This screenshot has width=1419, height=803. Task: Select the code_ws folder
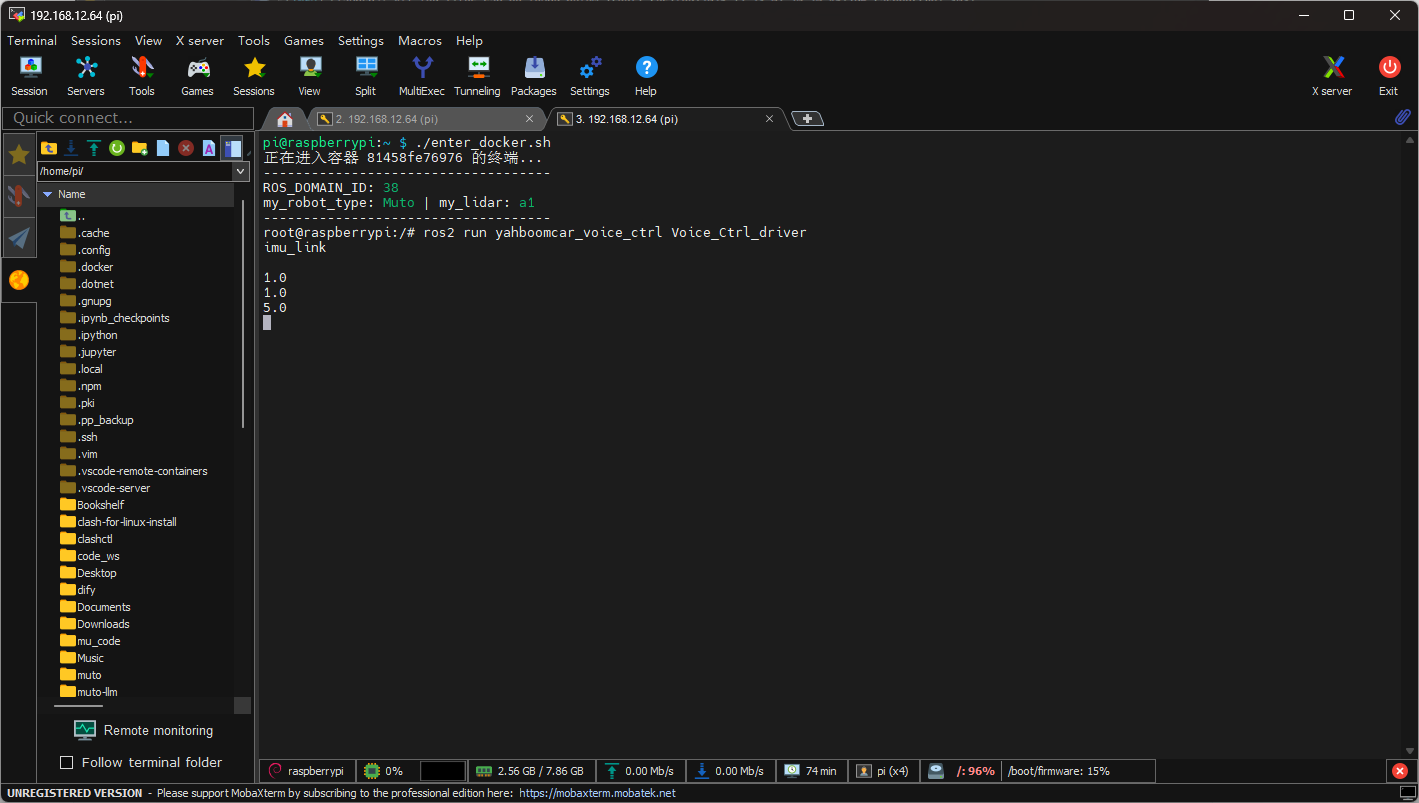point(98,556)
